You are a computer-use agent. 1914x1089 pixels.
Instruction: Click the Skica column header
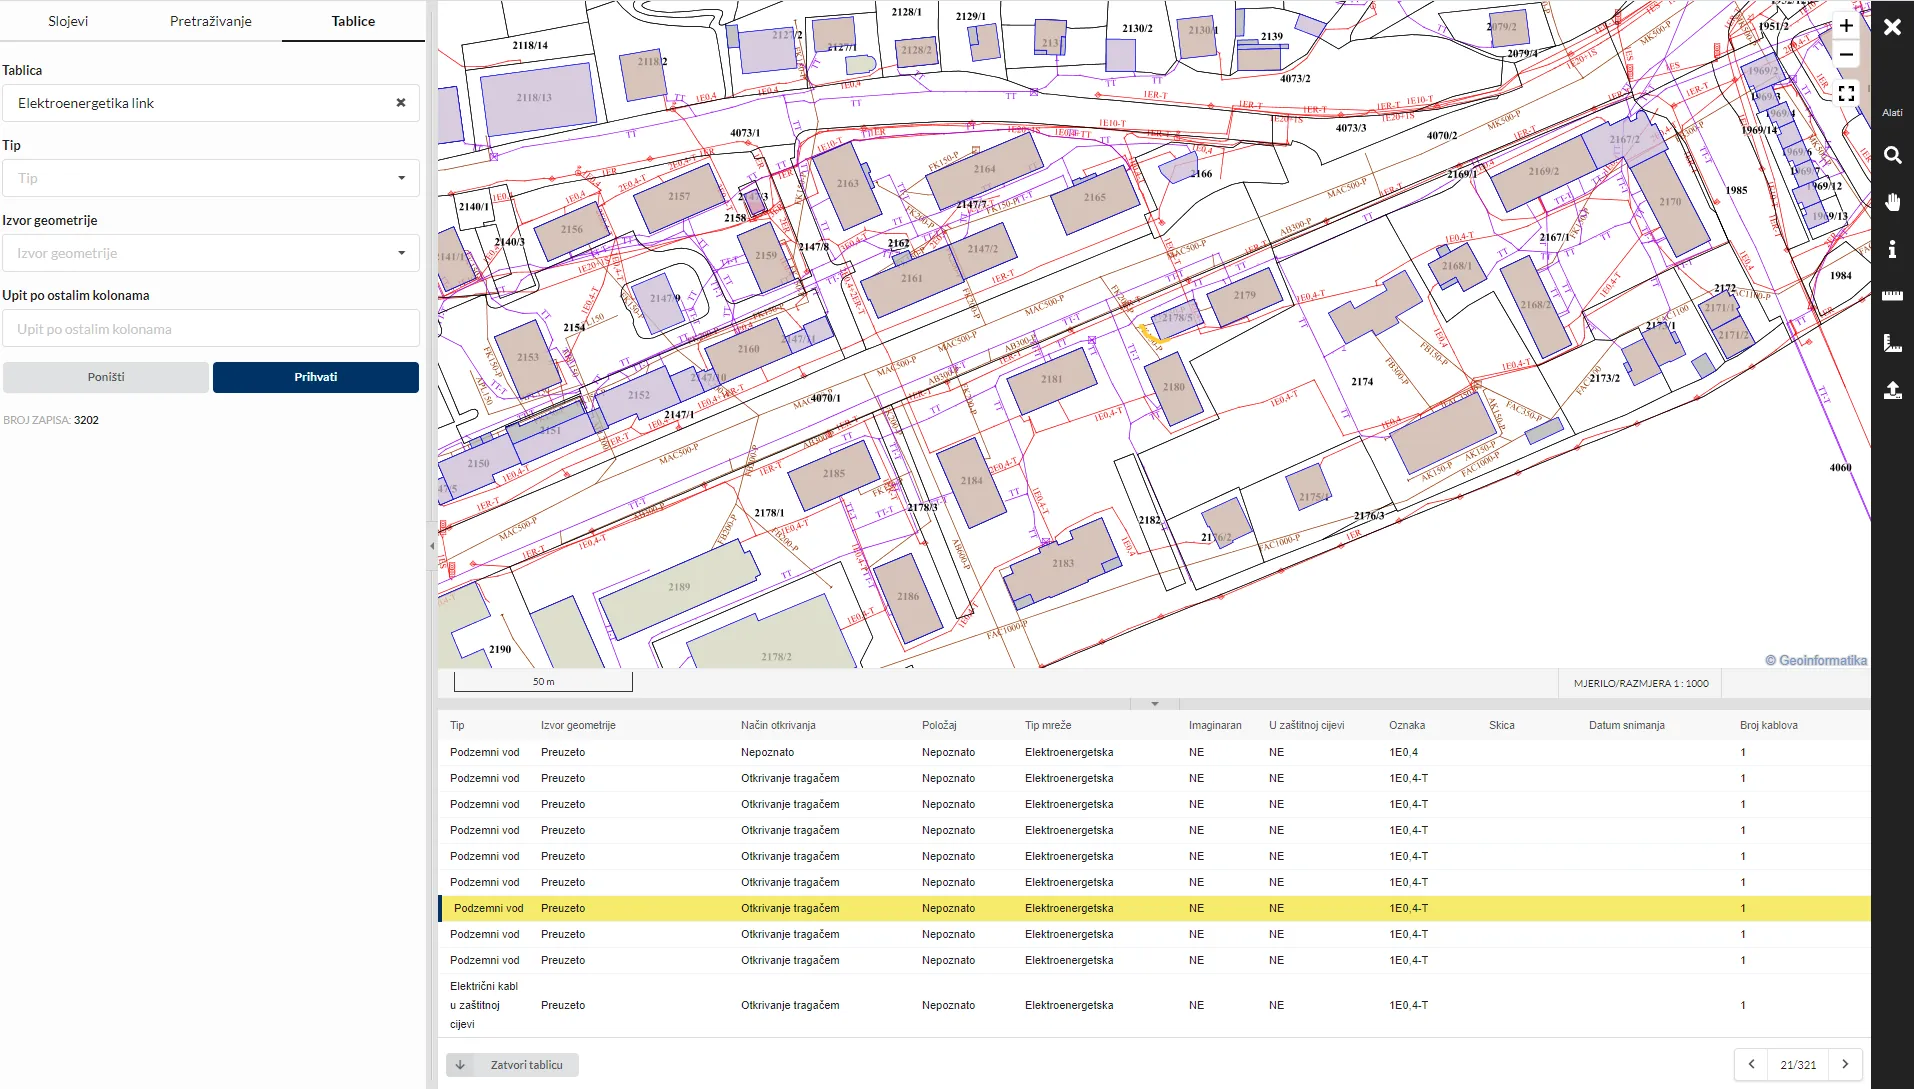pos(1502,725)
